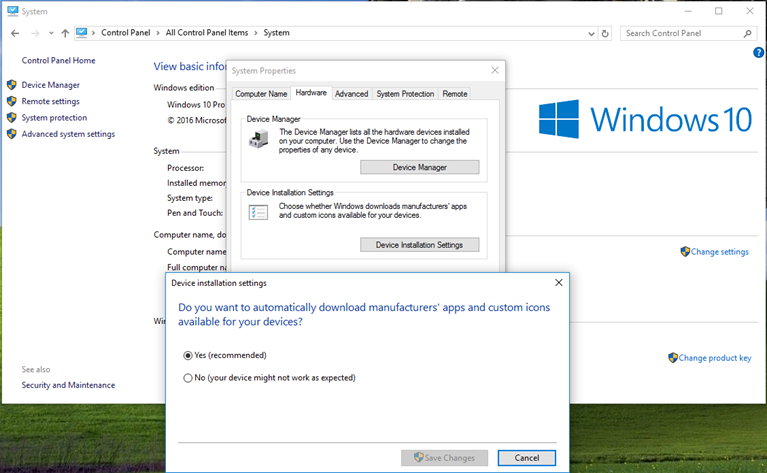Expand the address bar history dropdown

pyautogui.click(x=591, y=34)
